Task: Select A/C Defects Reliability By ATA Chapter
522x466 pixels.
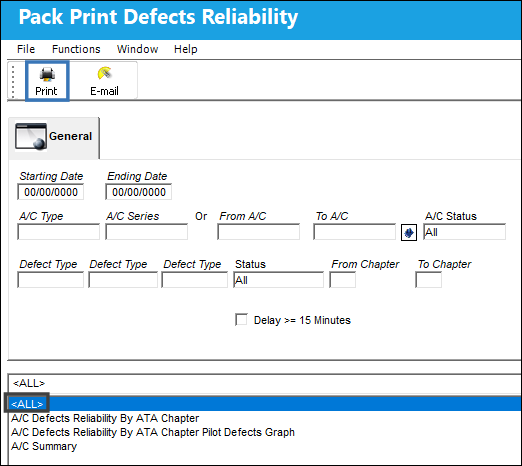Action: point(105,418)
